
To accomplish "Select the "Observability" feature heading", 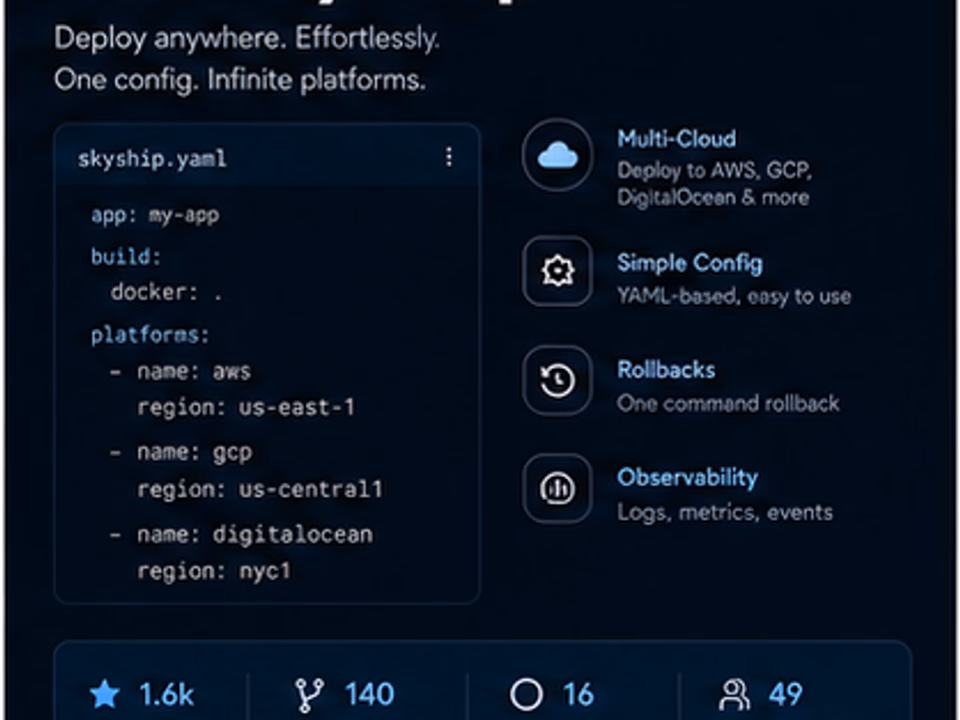I will point(688,478).
